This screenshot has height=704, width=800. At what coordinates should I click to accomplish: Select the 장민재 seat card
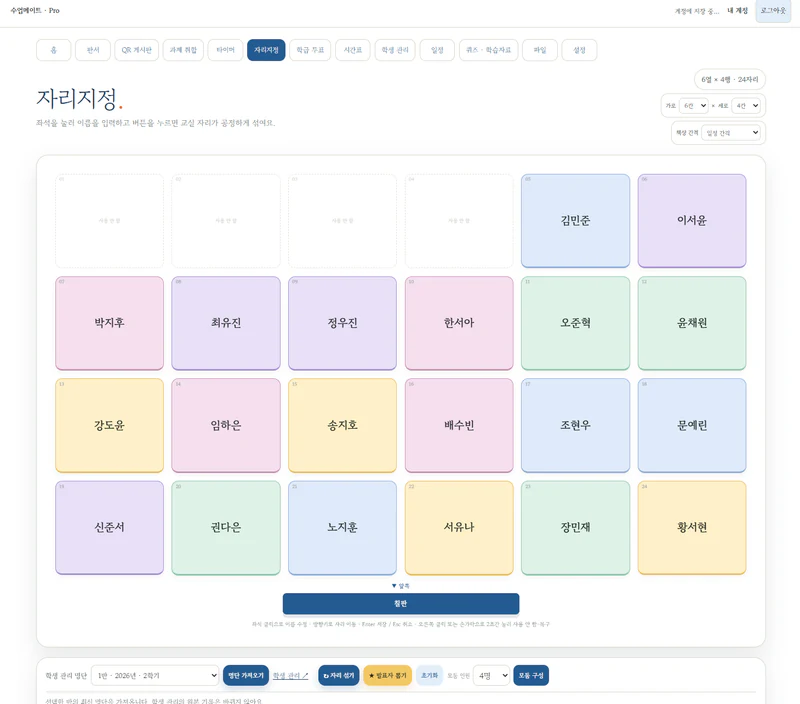pyautogui.click(x=576, y=527)
